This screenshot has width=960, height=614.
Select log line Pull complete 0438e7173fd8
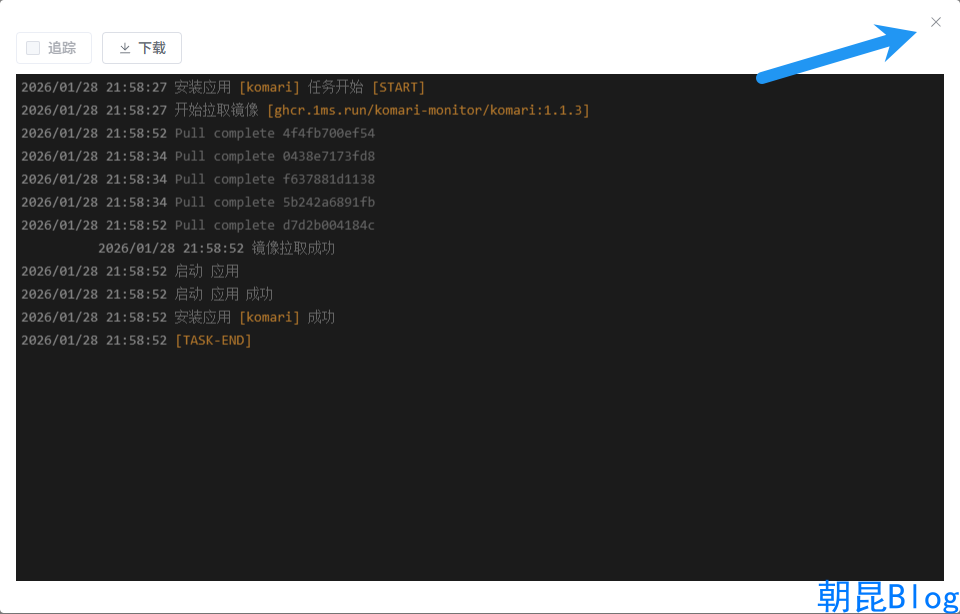[x=198, y=156]
